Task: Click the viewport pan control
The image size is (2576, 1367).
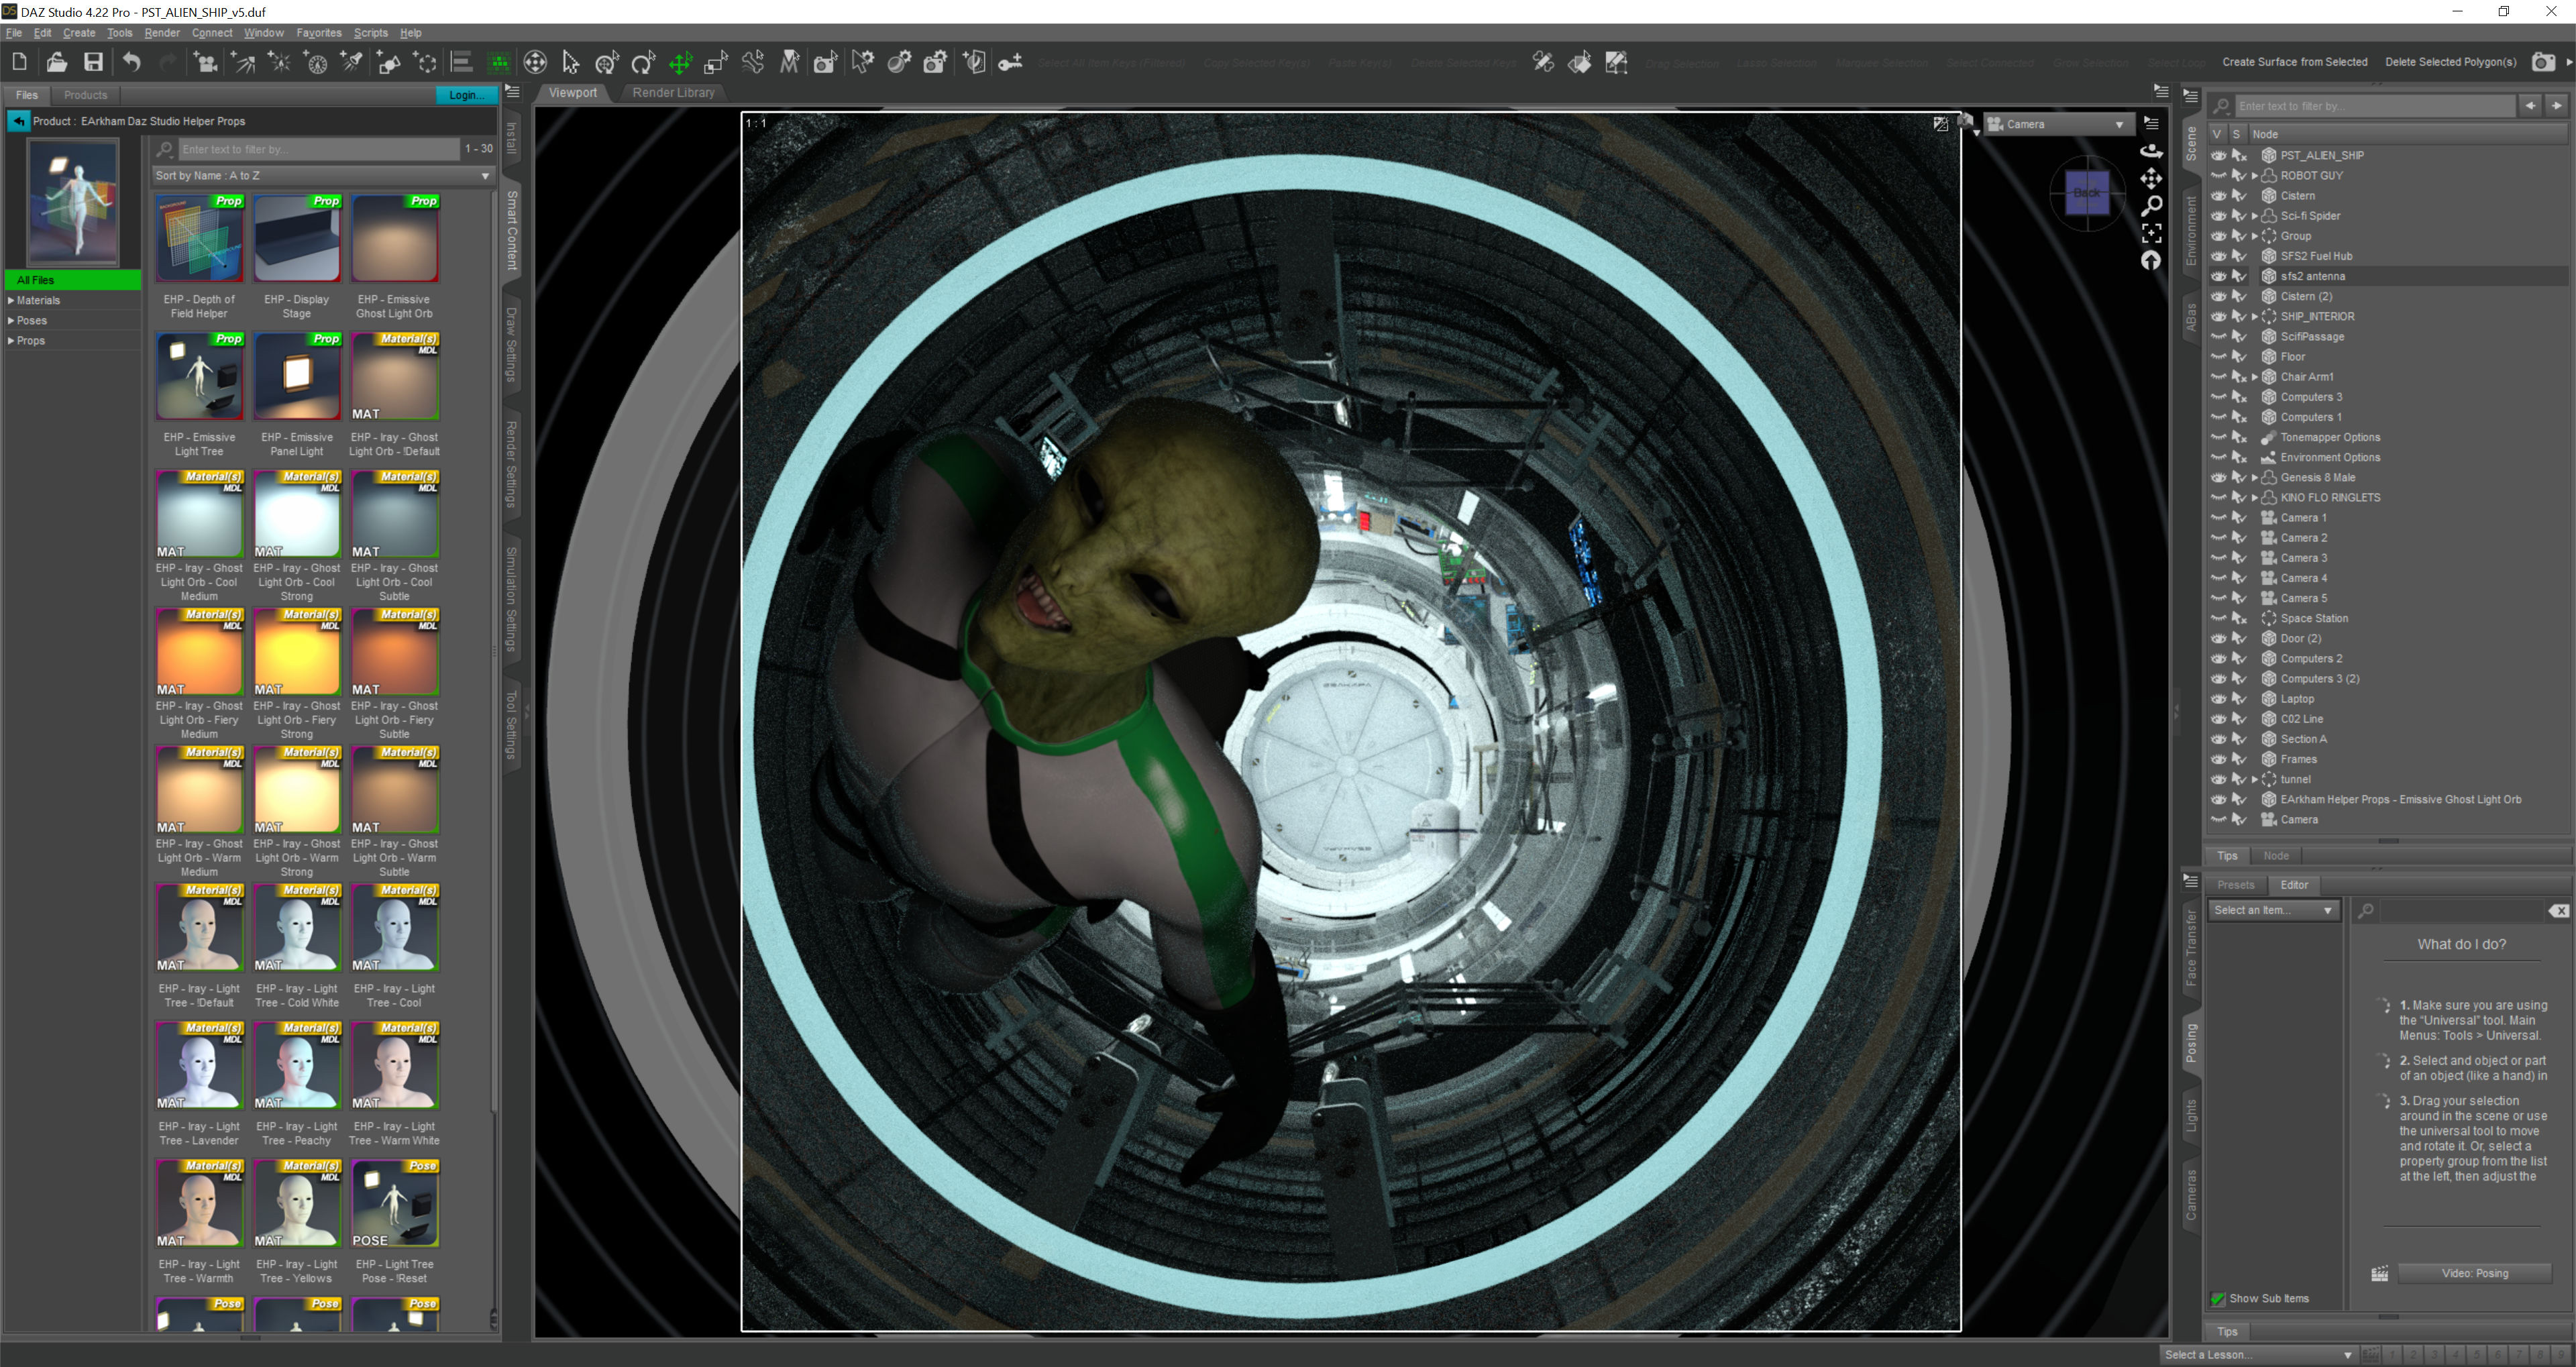Action: click(x=2151, y=178)
